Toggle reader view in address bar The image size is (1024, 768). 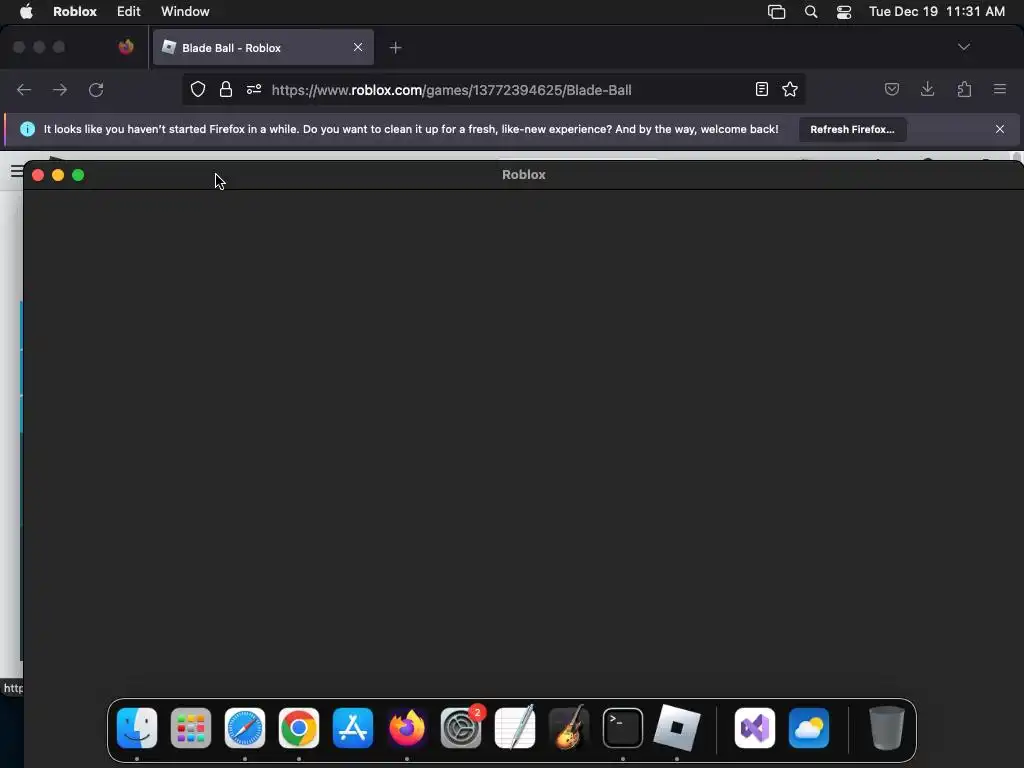[761, 89]
